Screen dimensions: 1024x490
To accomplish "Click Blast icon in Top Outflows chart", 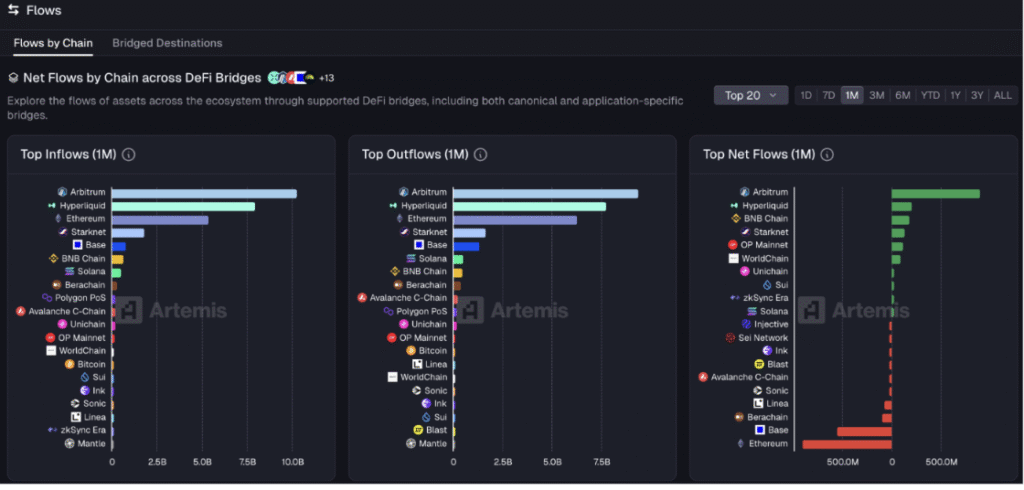I will tap(419, 430).
